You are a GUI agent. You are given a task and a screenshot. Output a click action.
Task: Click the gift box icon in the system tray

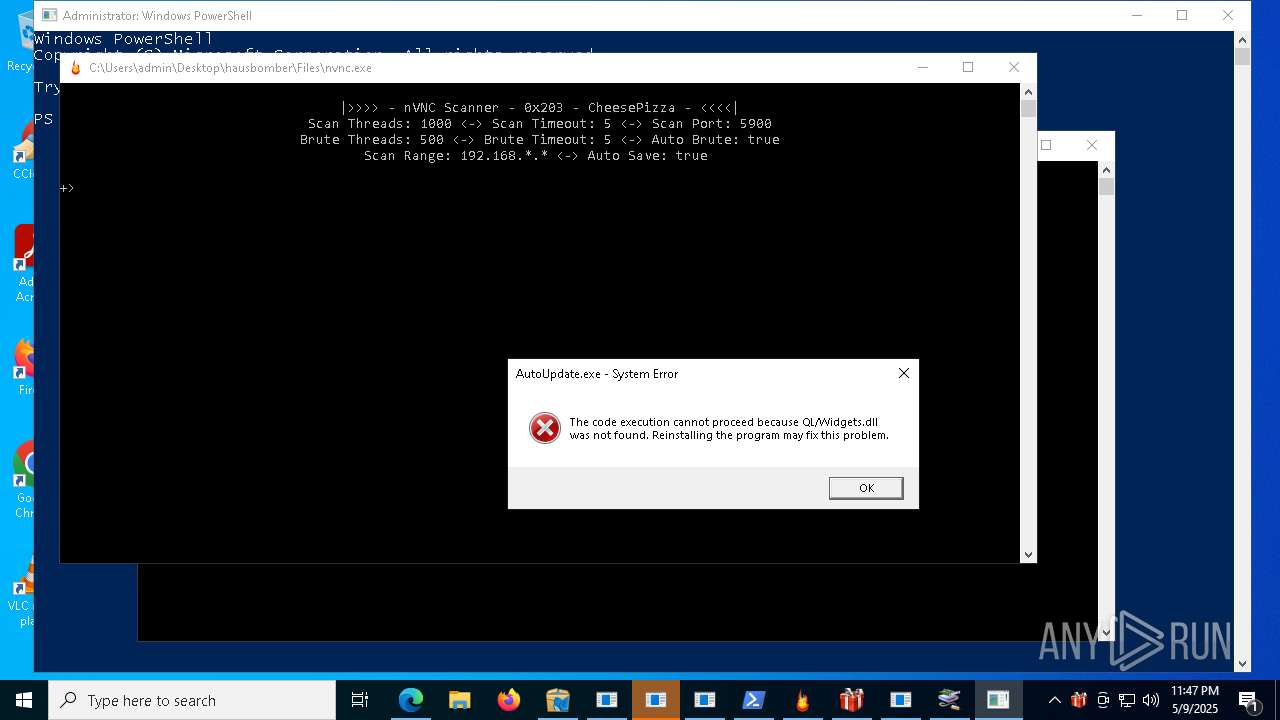pos(1079,700)
